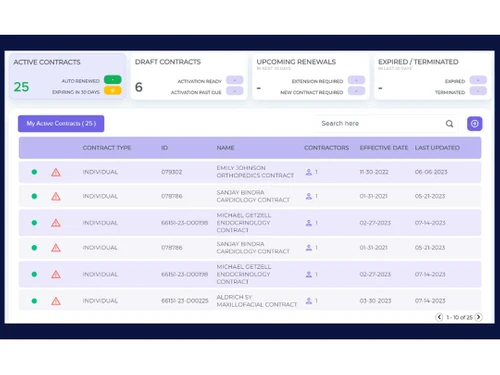Screen dimensions: 500x375
Task: Sort by Contract Type column header
Action: tap(107, 148)
